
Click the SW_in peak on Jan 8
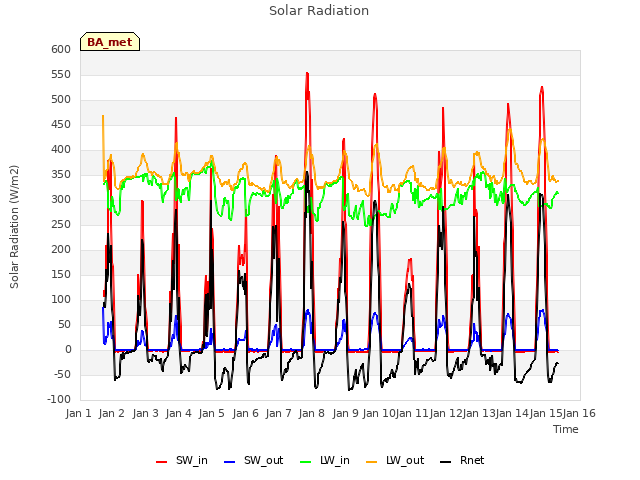pos(307,73)
